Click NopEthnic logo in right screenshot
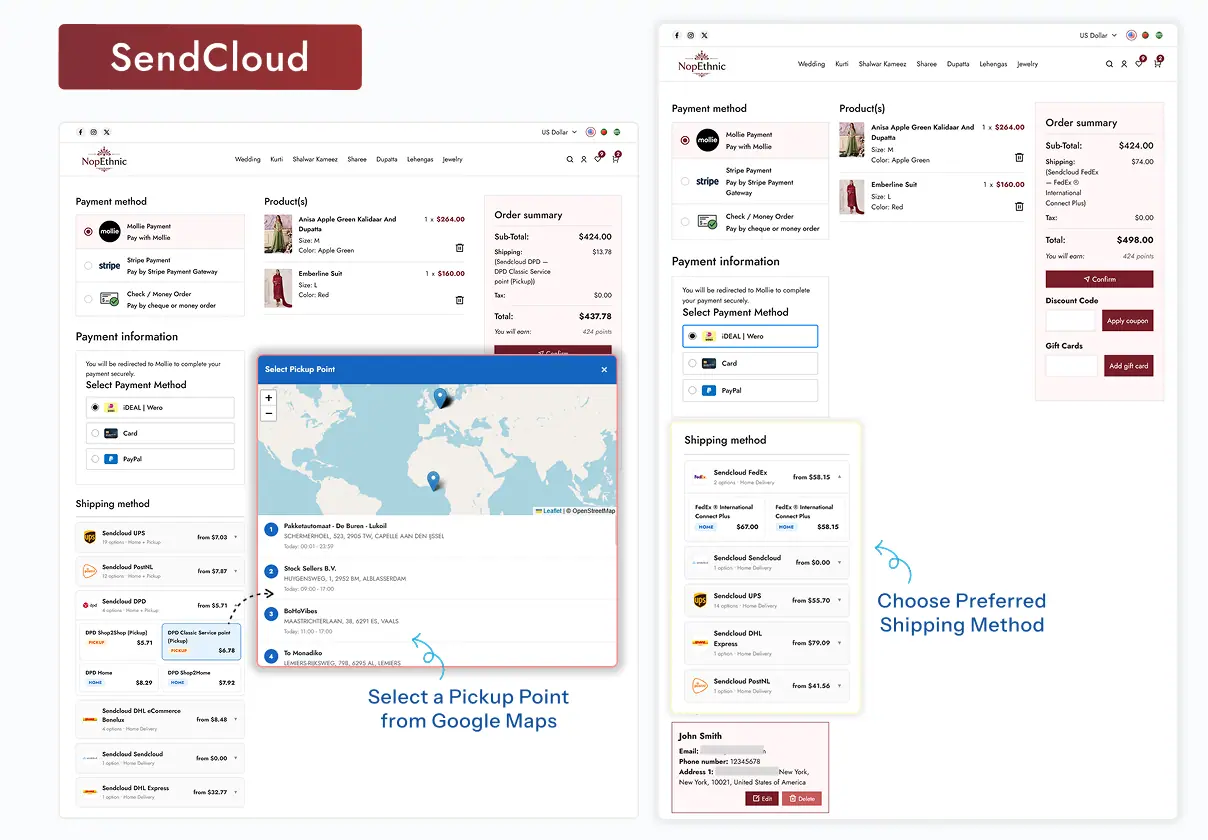The height and width of the screenshot is (840, 1208). point(702,63)
